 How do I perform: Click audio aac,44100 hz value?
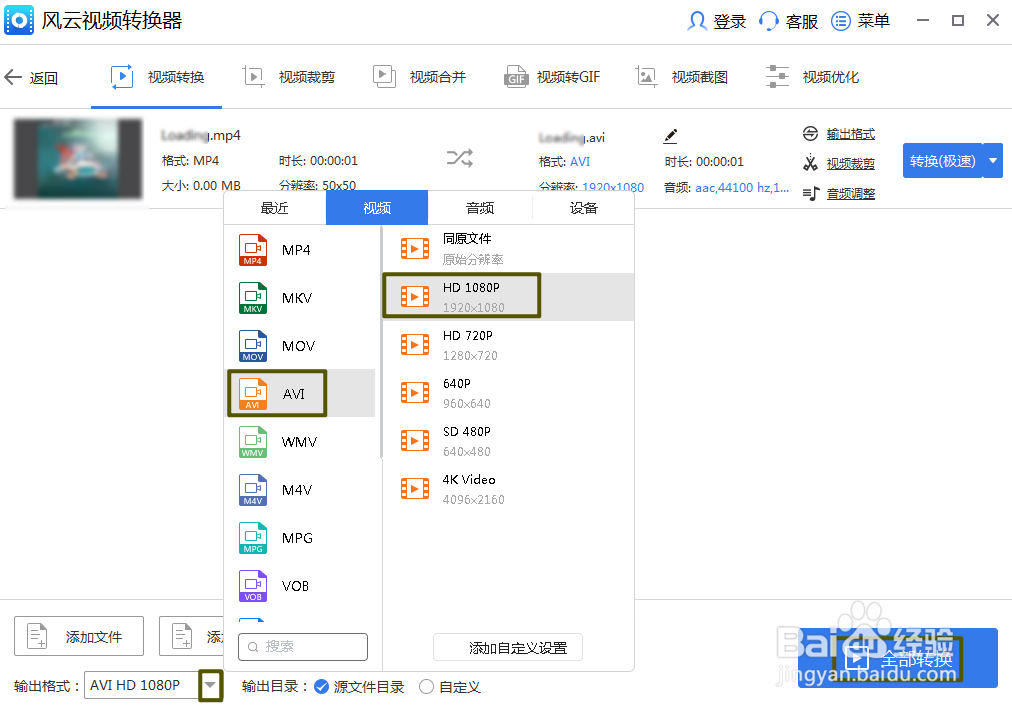742,188
